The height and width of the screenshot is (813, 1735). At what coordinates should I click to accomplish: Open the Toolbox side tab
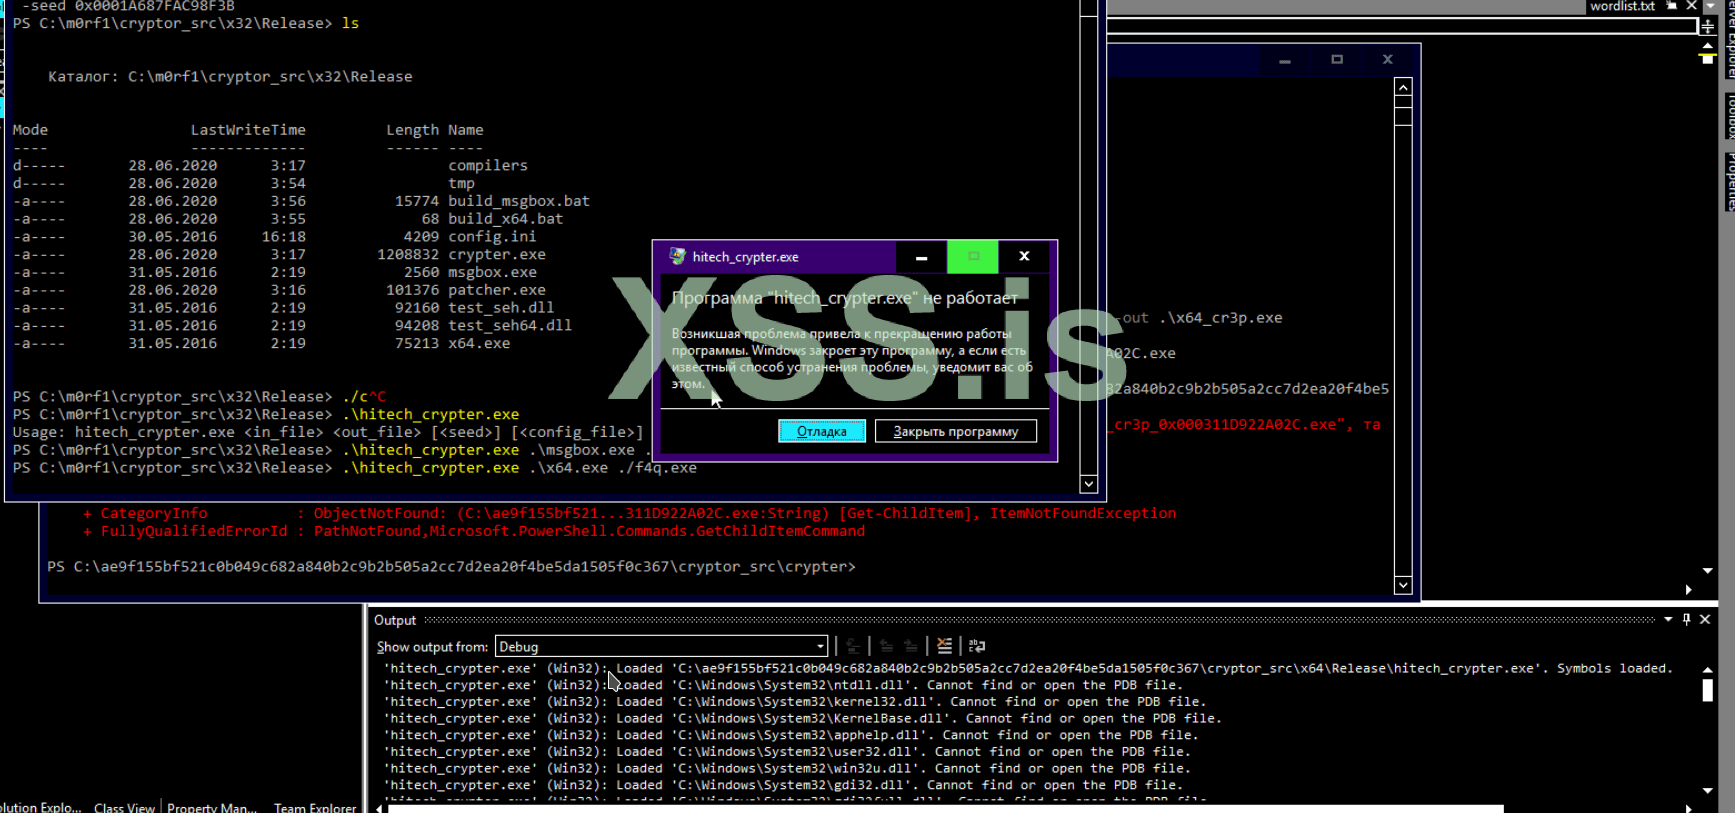tap(1729, 116)
